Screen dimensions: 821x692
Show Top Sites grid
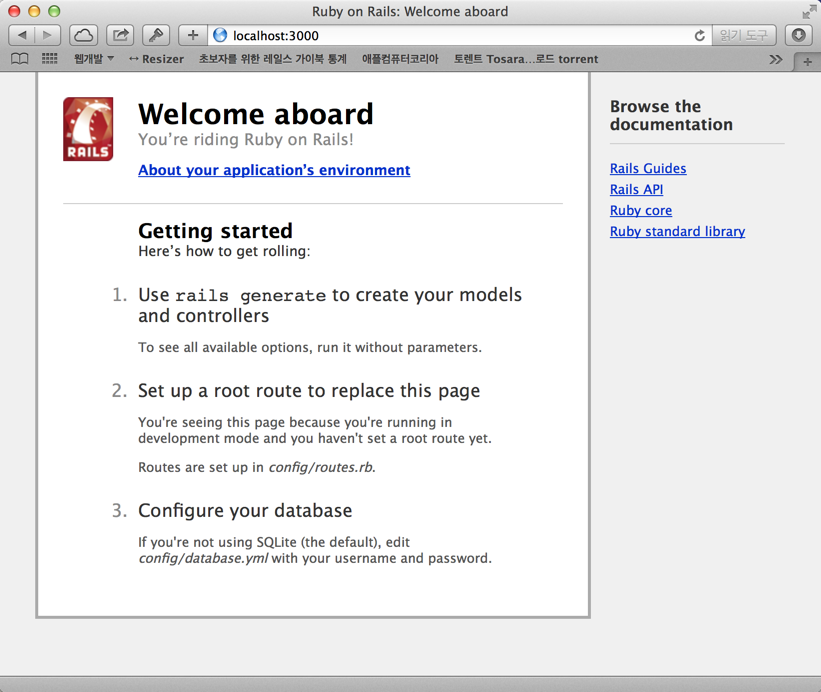pos(49,59)
